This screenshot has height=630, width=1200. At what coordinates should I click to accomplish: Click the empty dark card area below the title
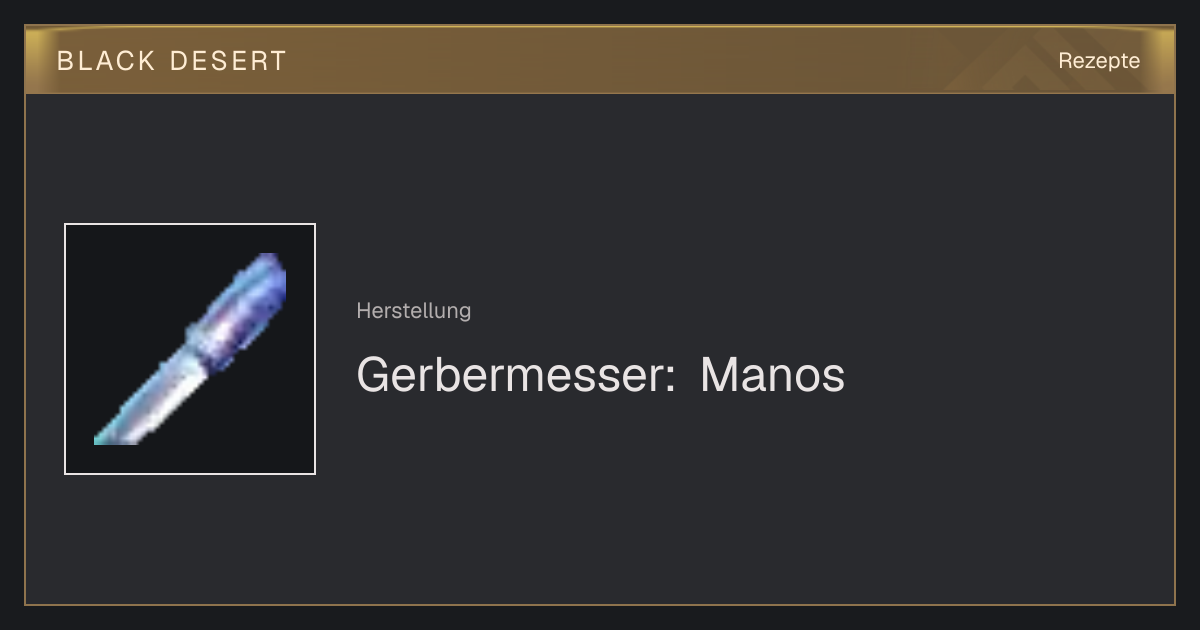[x=700, y=500]
